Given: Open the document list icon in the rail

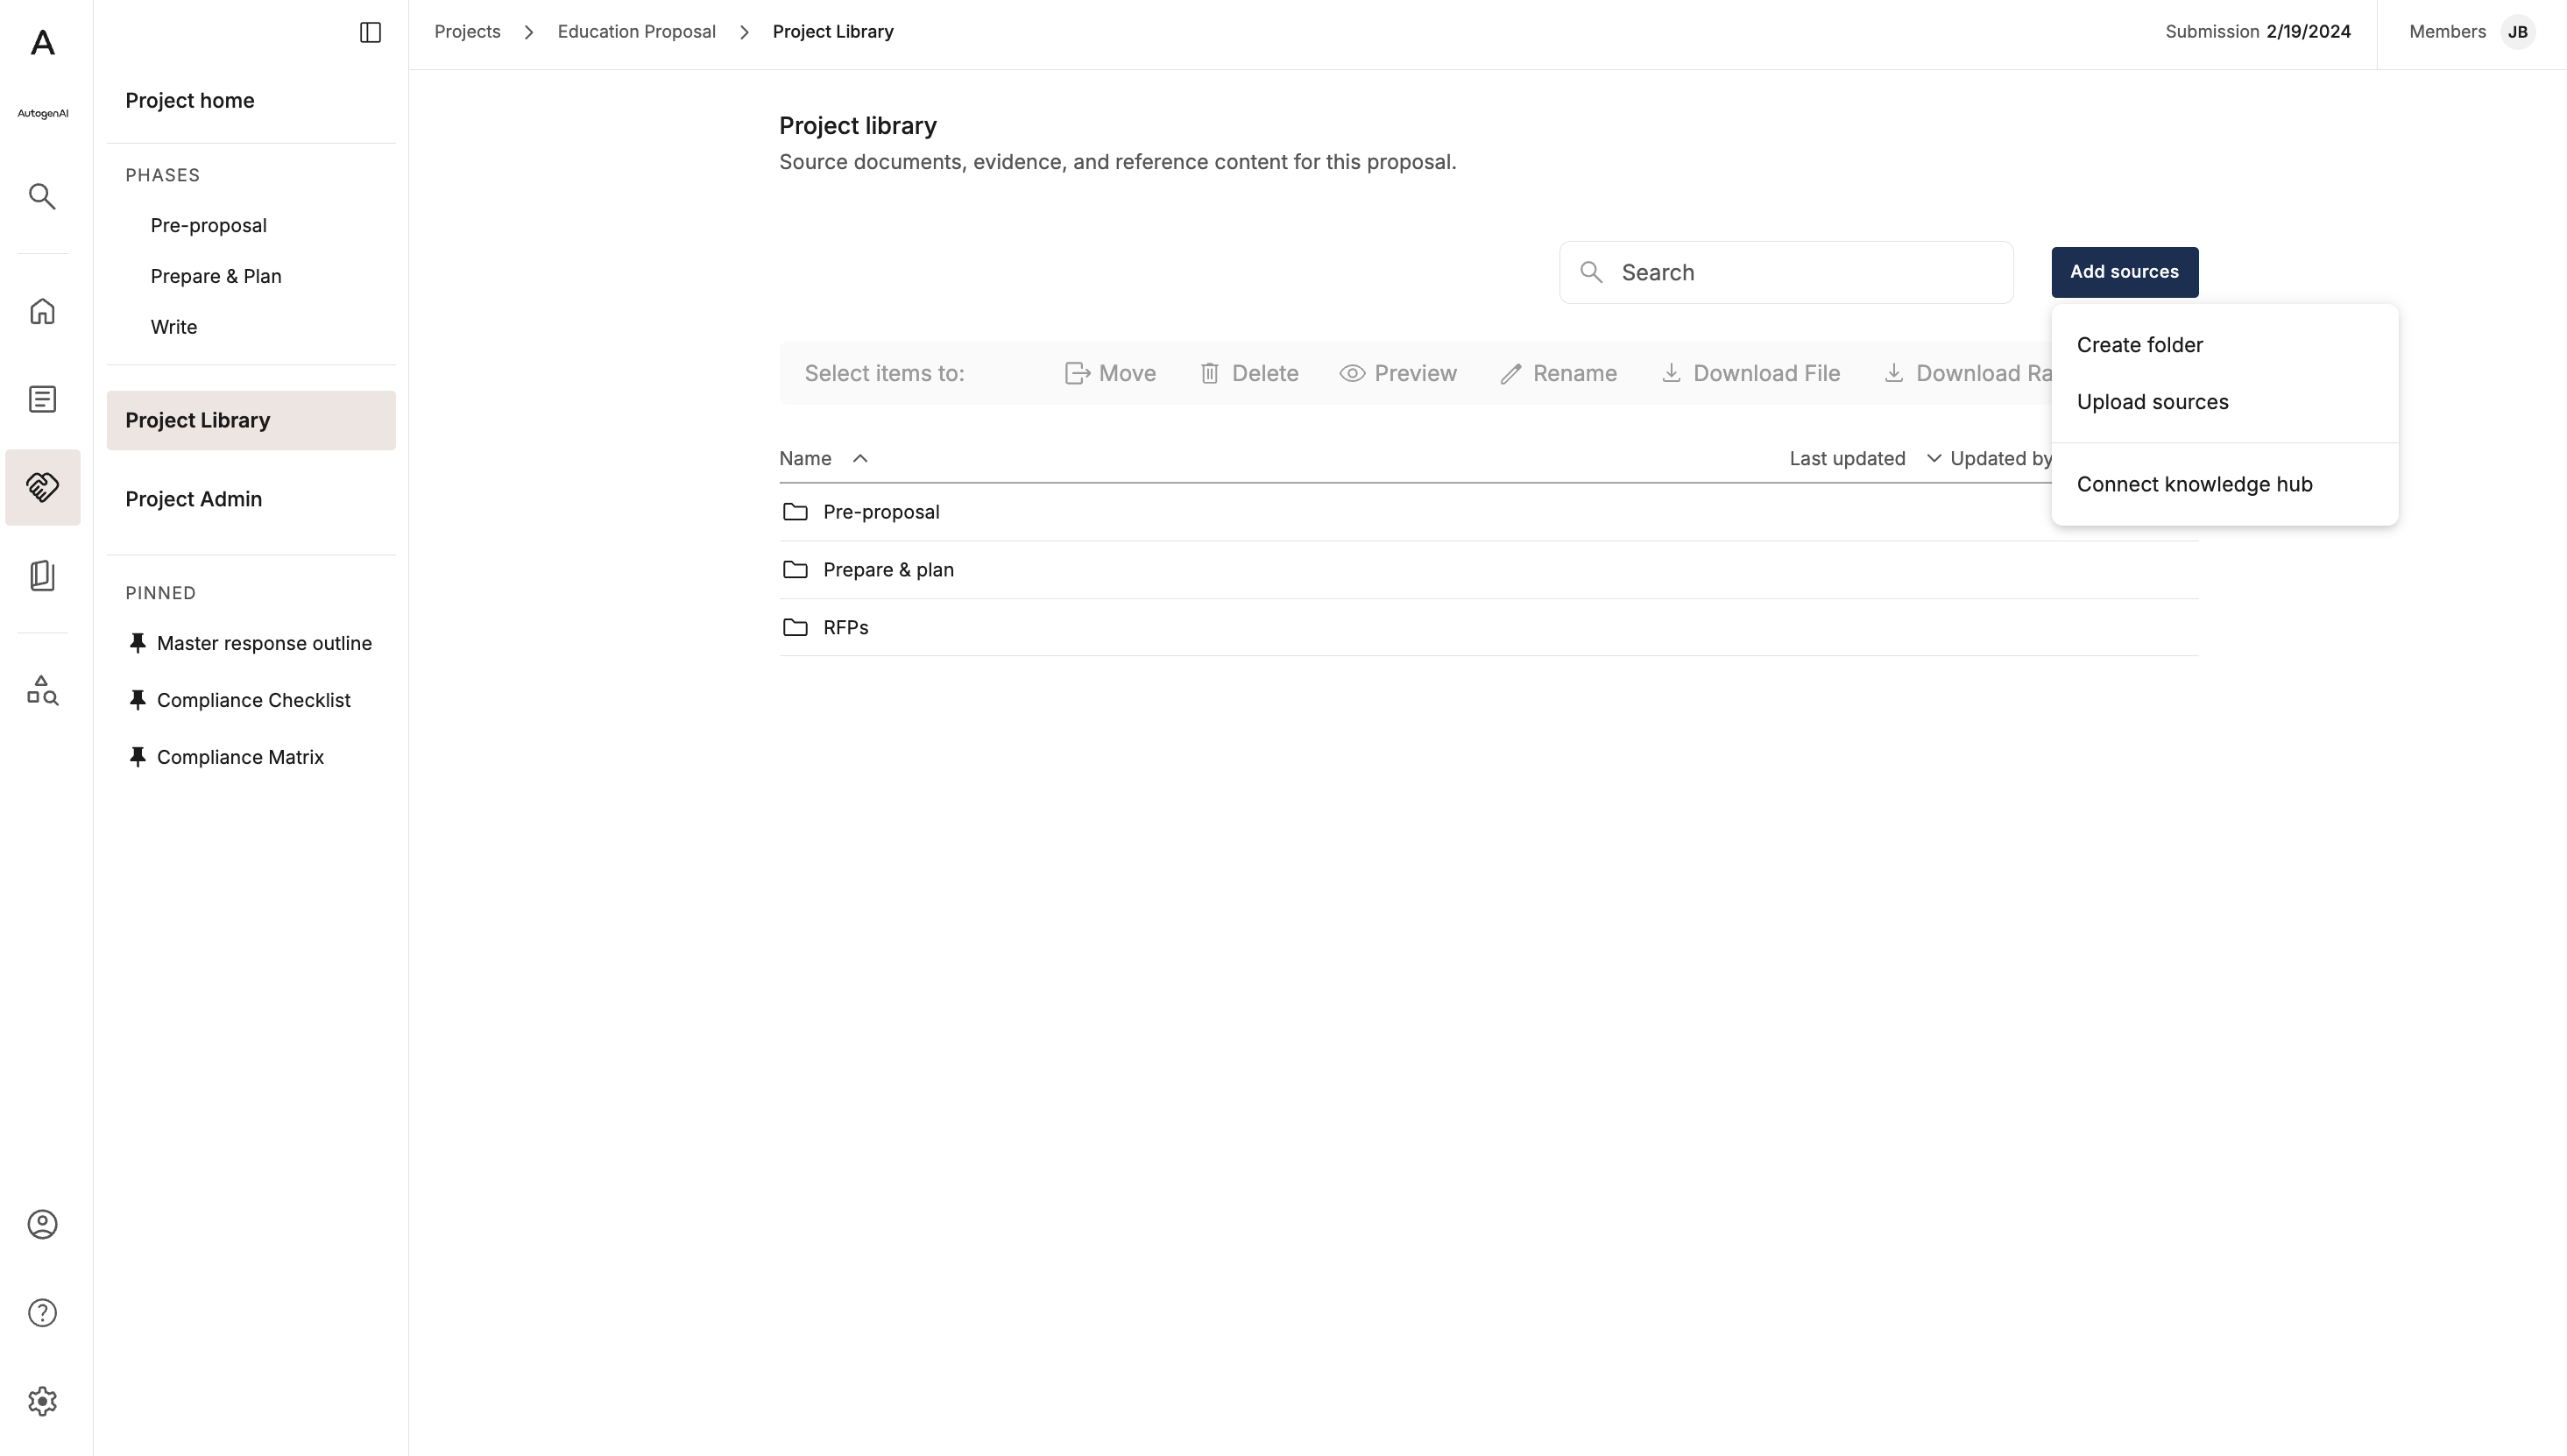Looking at the screenshot, I should (42, 399).
